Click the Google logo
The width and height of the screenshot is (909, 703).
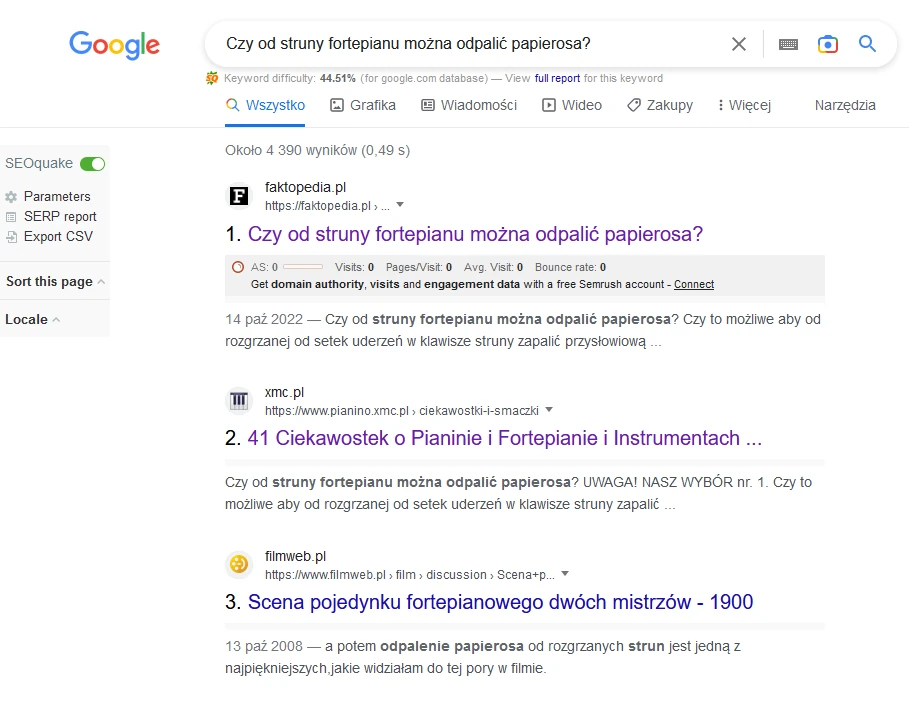(114, 45)
